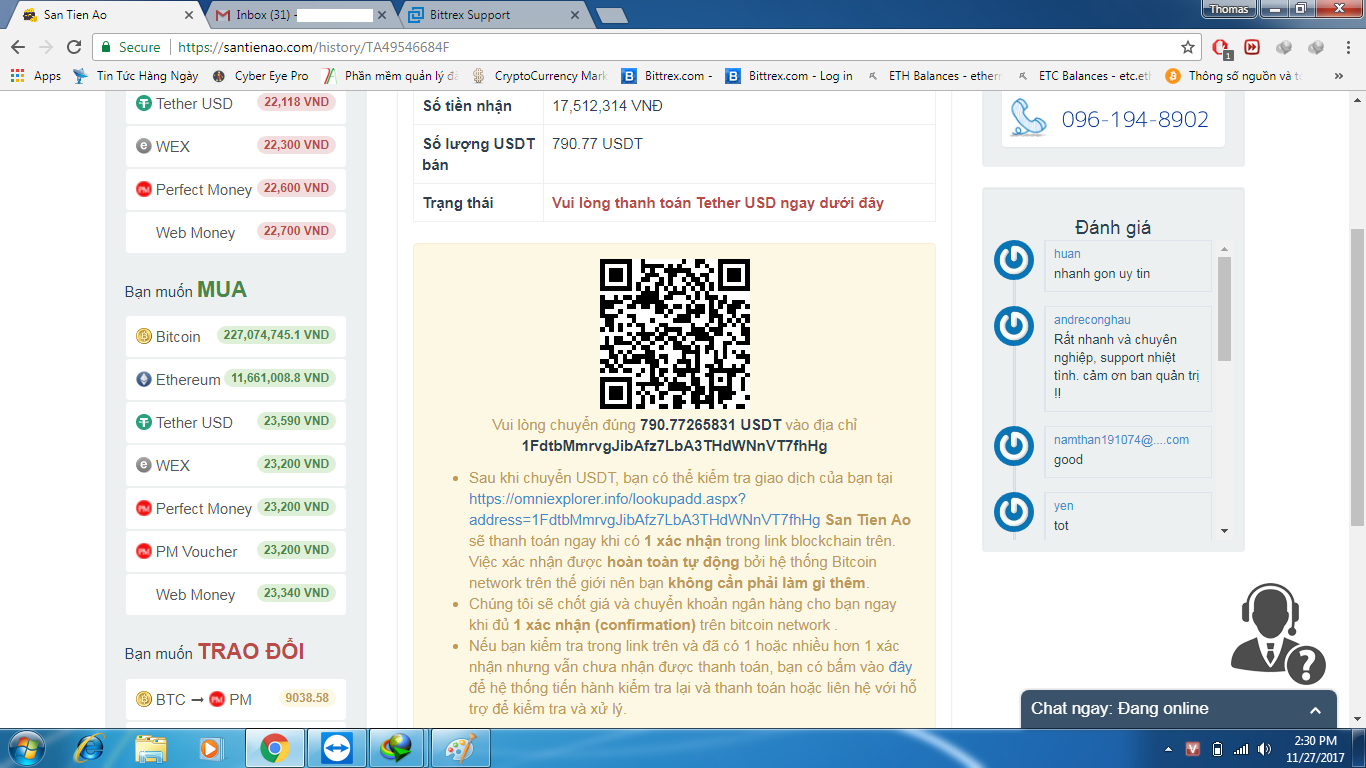The image size is (1366, 768).
Task: Select Web Money priced 22,700 VND
Action: tap(236, 232)
